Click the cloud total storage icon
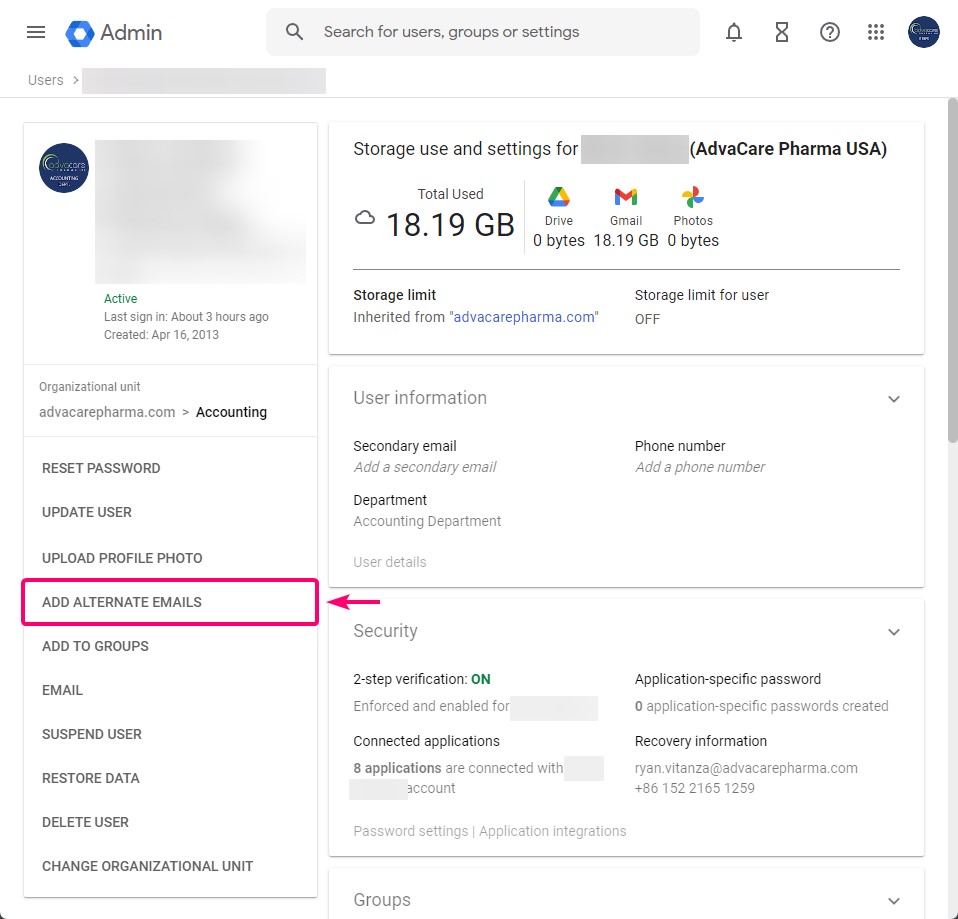This screenshot has height=919, width=958. coord(365,218)
